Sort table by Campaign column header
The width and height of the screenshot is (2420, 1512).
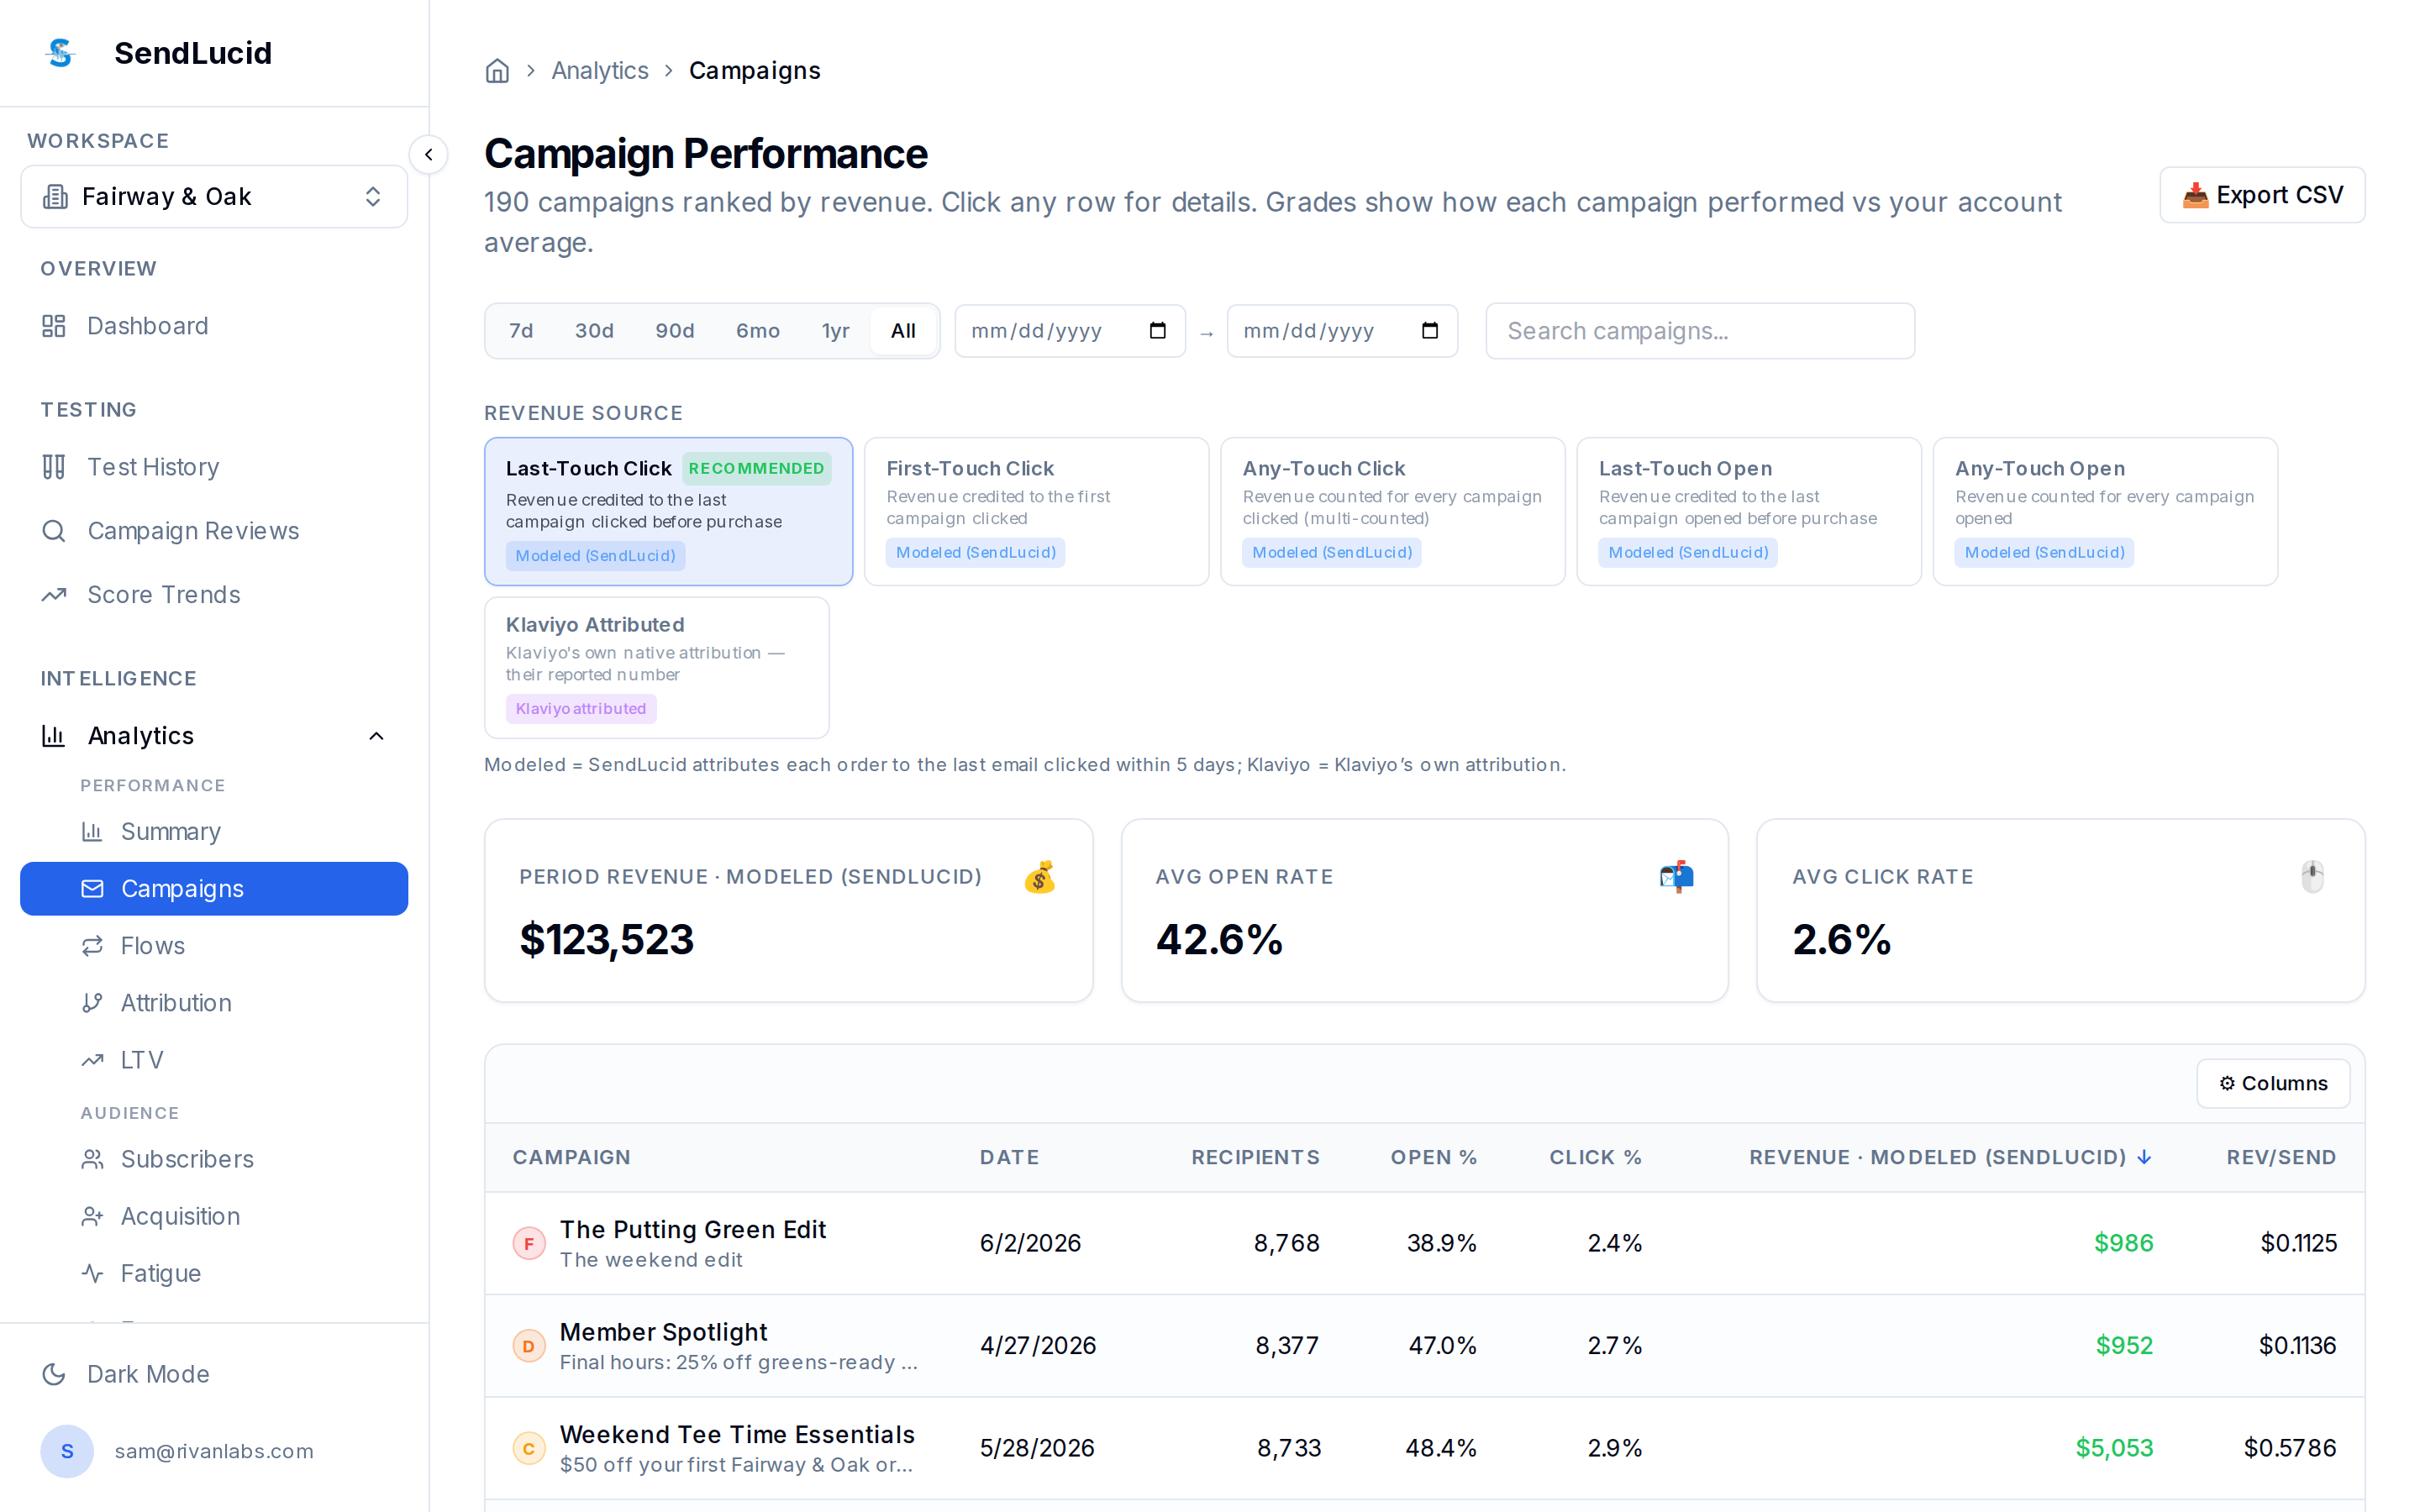(571, 1157)
